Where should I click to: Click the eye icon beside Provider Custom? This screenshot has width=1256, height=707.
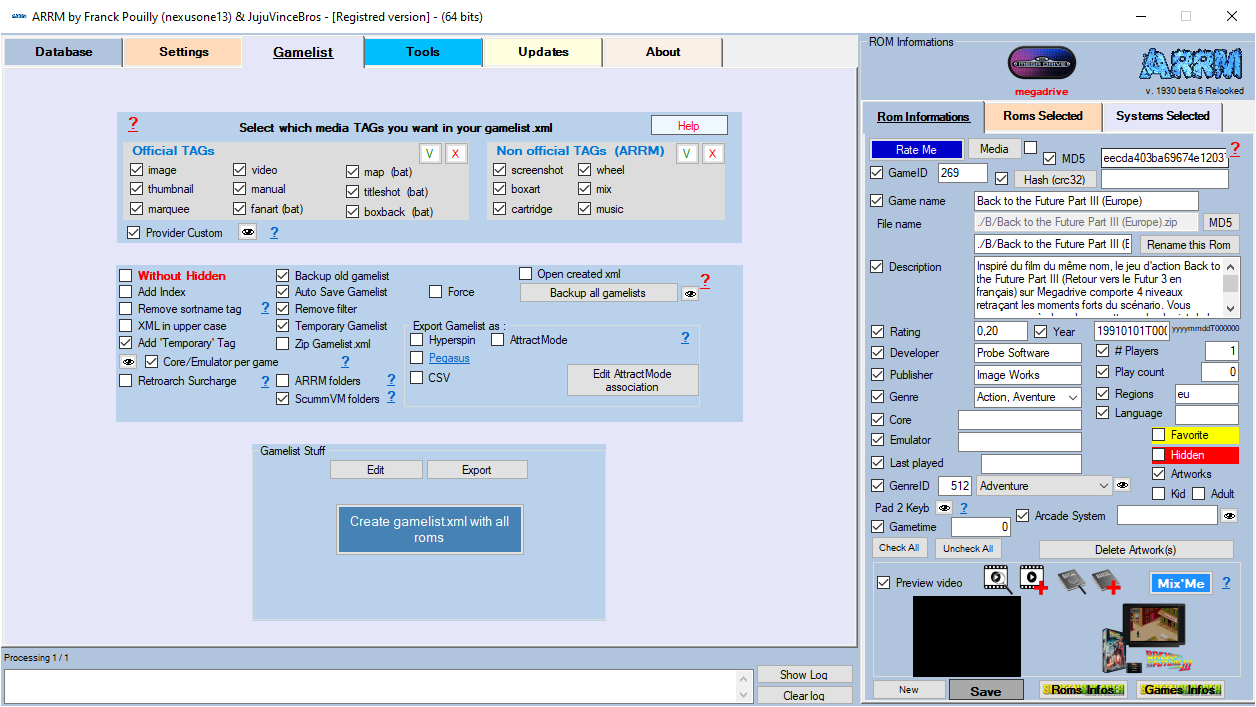(x=247, y=232)
